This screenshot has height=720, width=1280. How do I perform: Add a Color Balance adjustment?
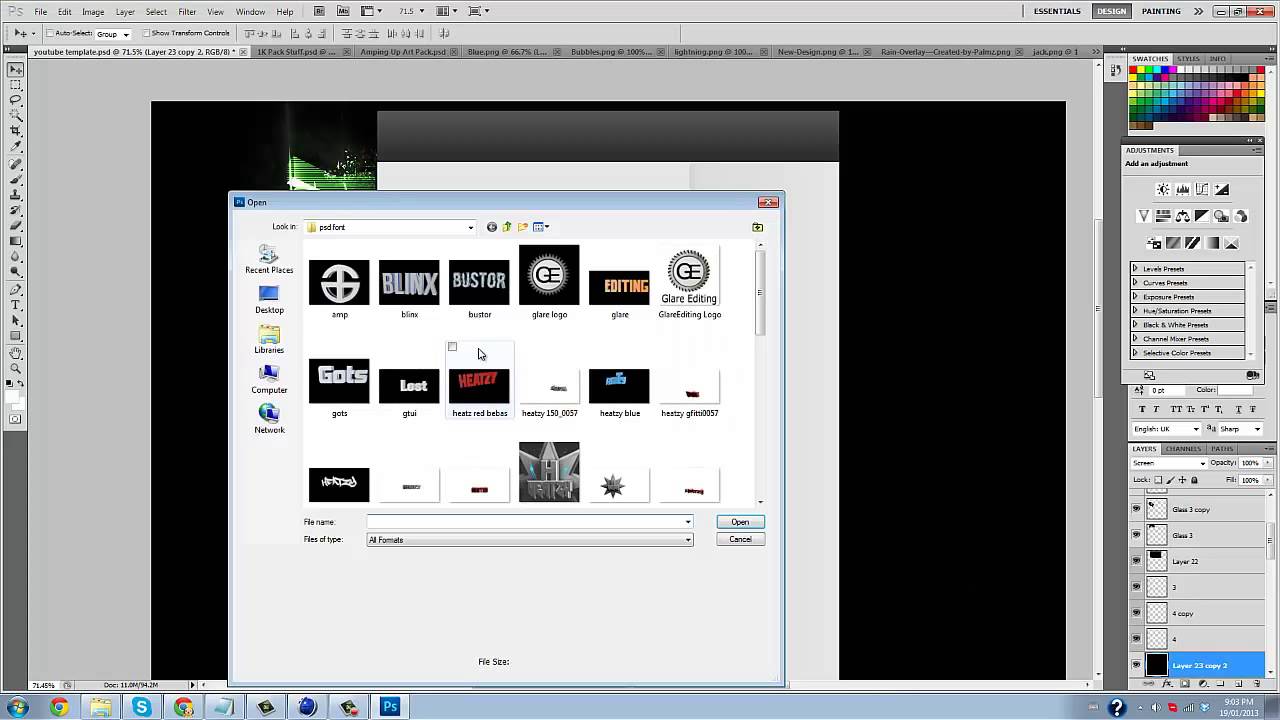[1183, 216]
